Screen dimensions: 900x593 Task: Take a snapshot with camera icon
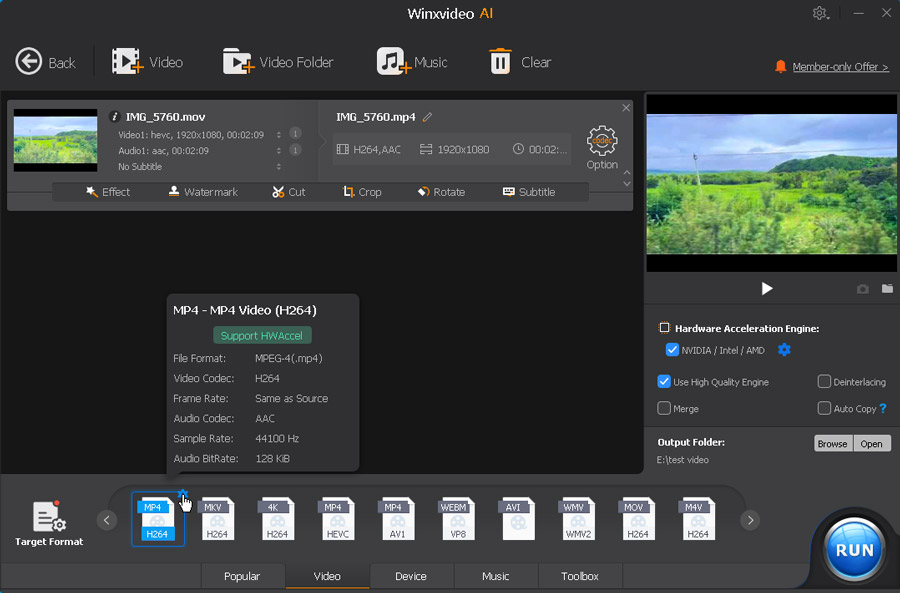point(863,289)
